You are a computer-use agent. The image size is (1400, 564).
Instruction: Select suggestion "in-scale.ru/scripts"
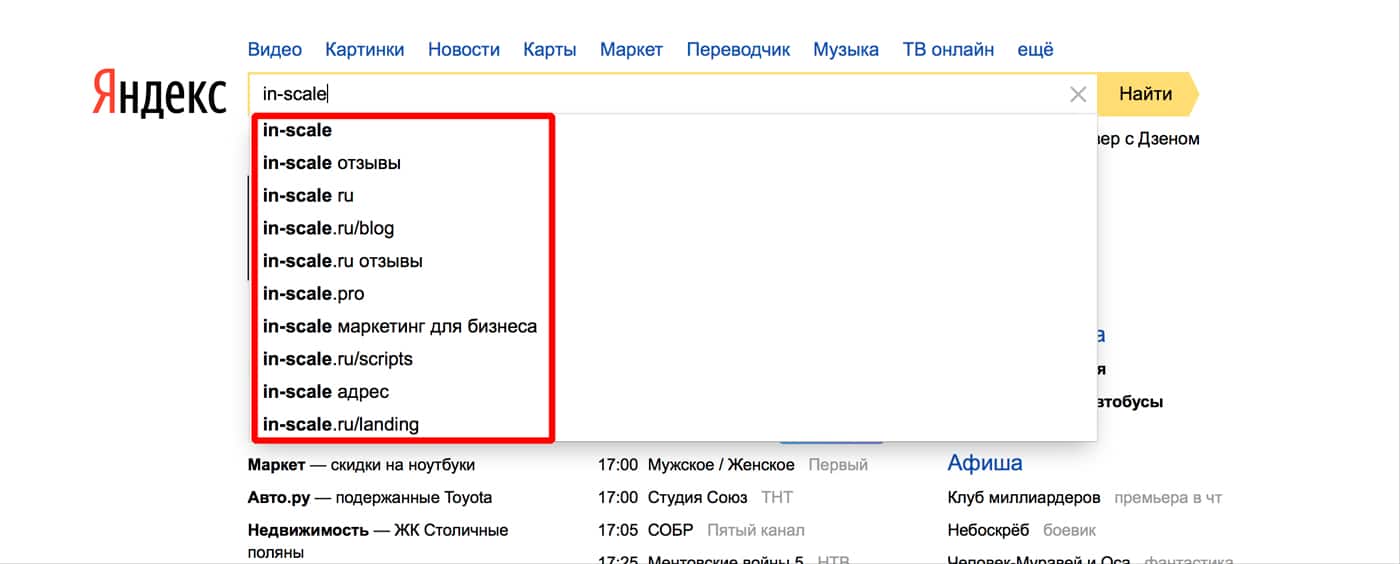[673, 359]
